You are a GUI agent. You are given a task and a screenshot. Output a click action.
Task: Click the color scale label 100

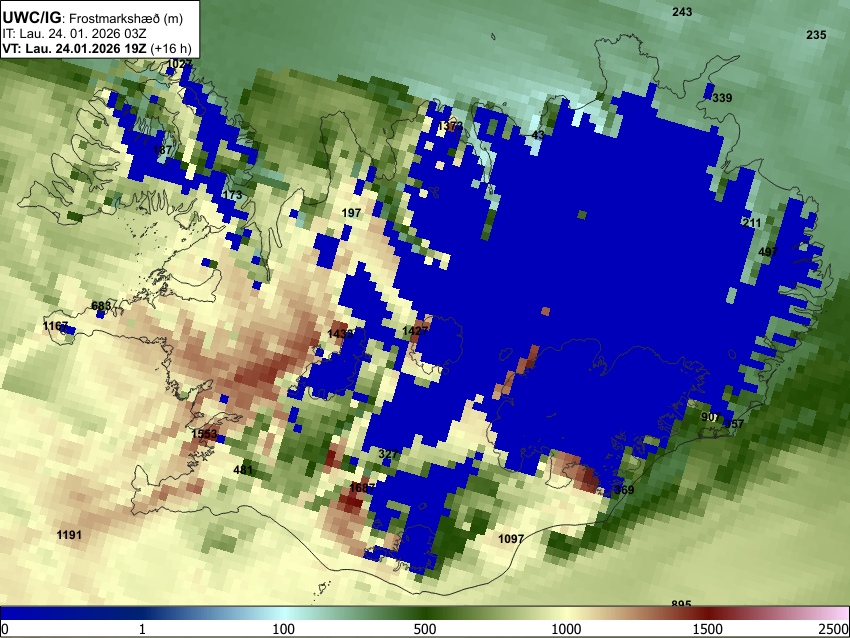(284, 629)
